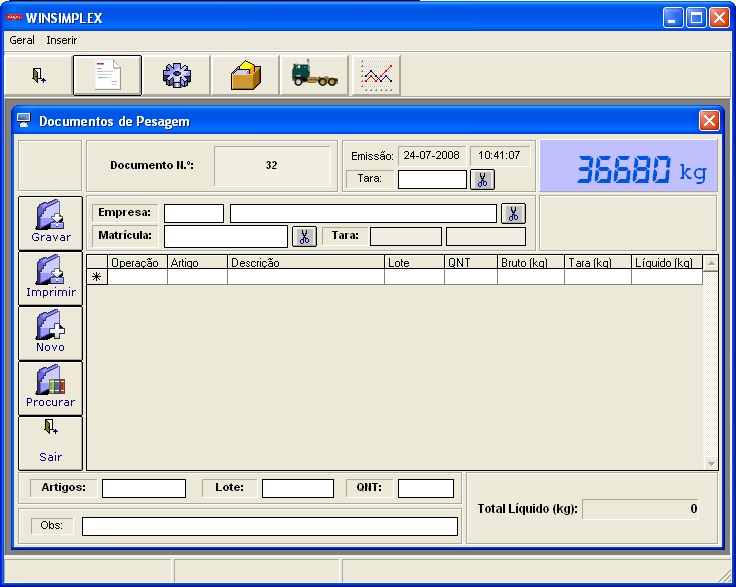Image resolution: width=736 pixels, height=587 pixels.
Task: Click the Artigo column header
Action: pos(198,263)
